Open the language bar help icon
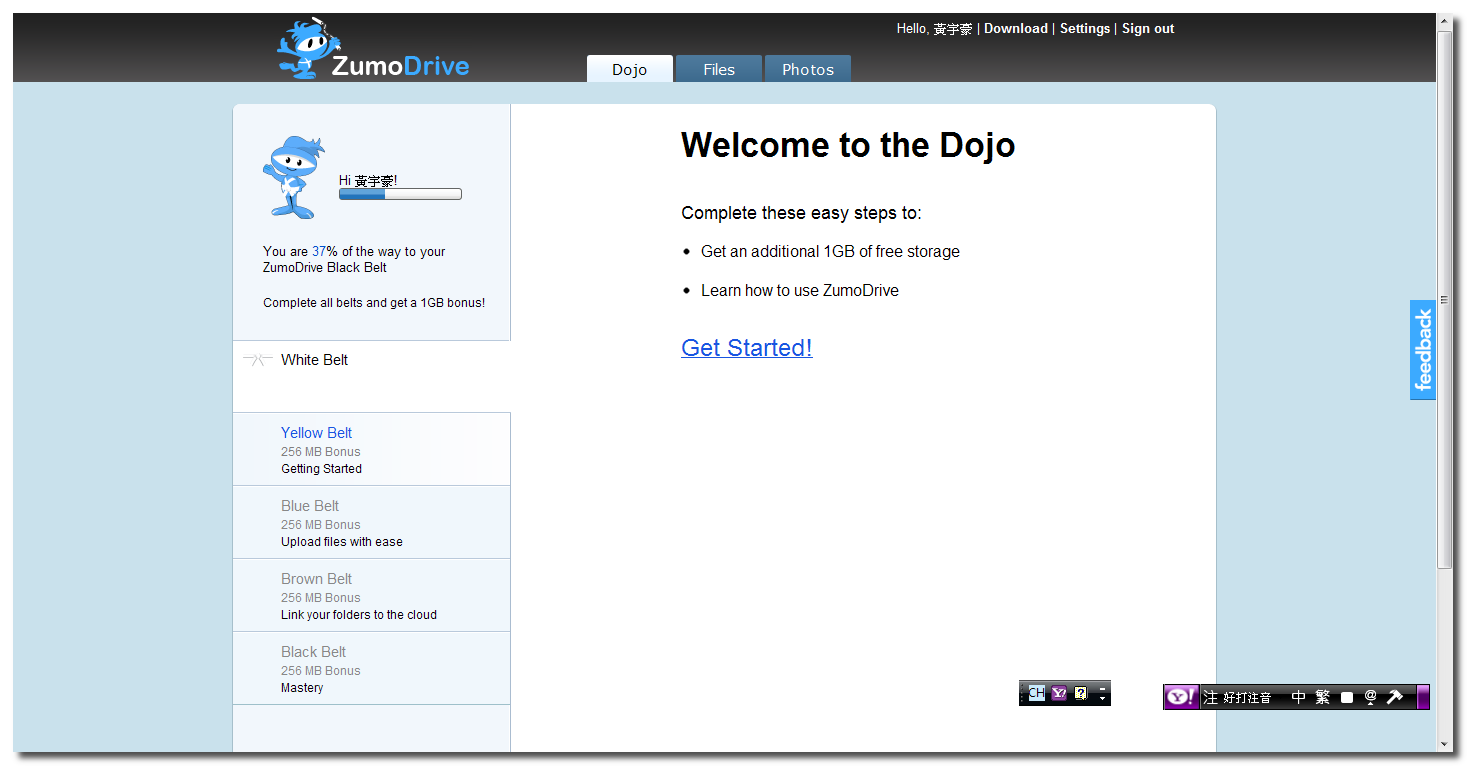This screenshot has width=1467, height=766. tap(1080, 693)
